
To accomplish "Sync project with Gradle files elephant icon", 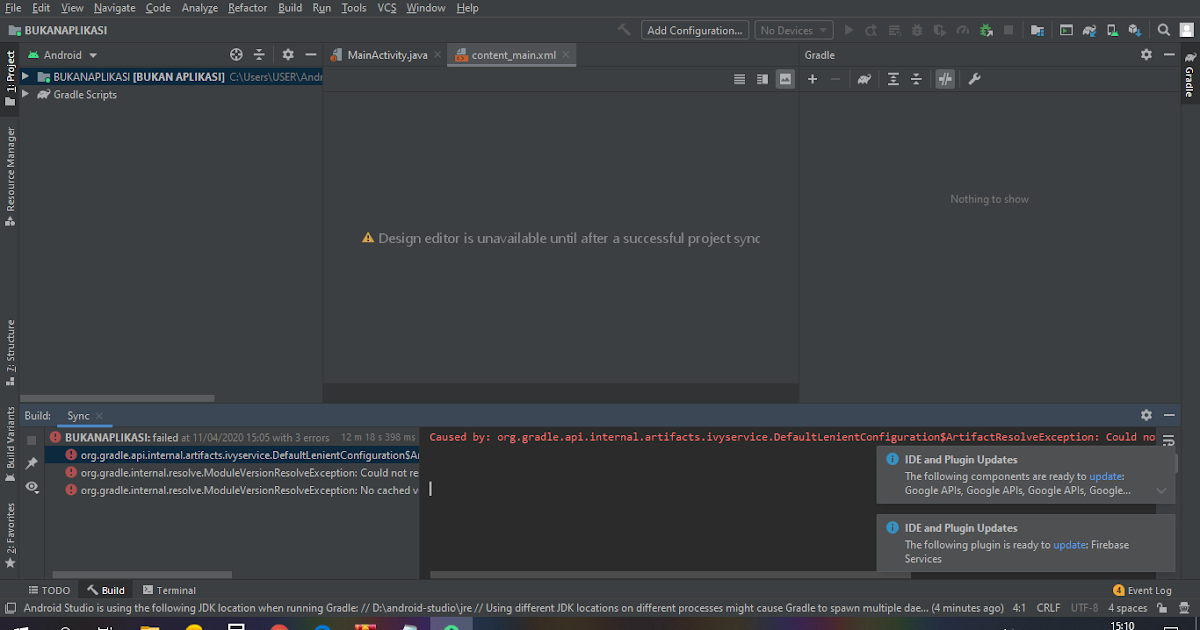I will [1088, 30].
